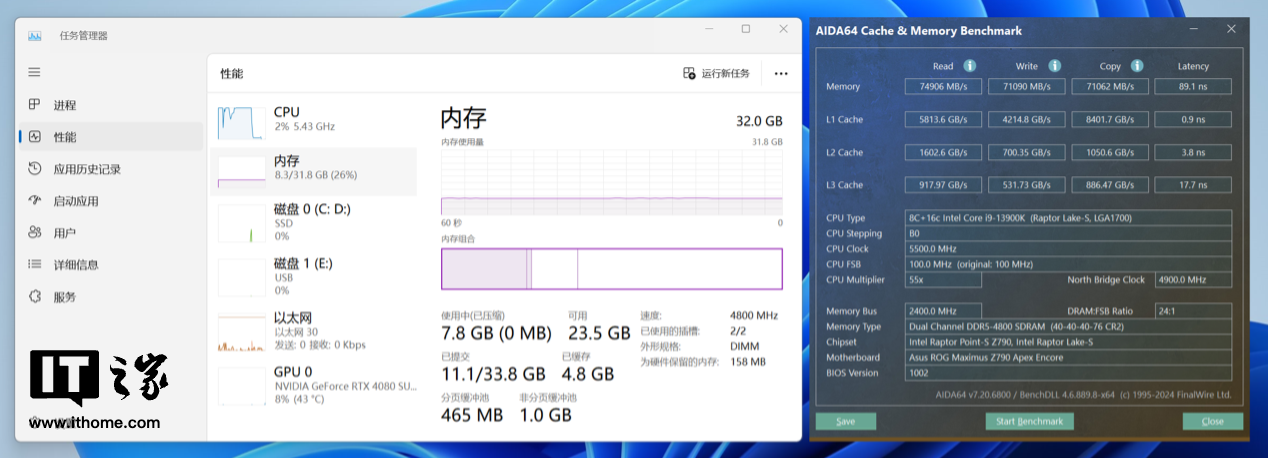This screenshot has width=1268, height=458.
Task: Click the info icon beside Copy column
Action: click(1136, 66)
